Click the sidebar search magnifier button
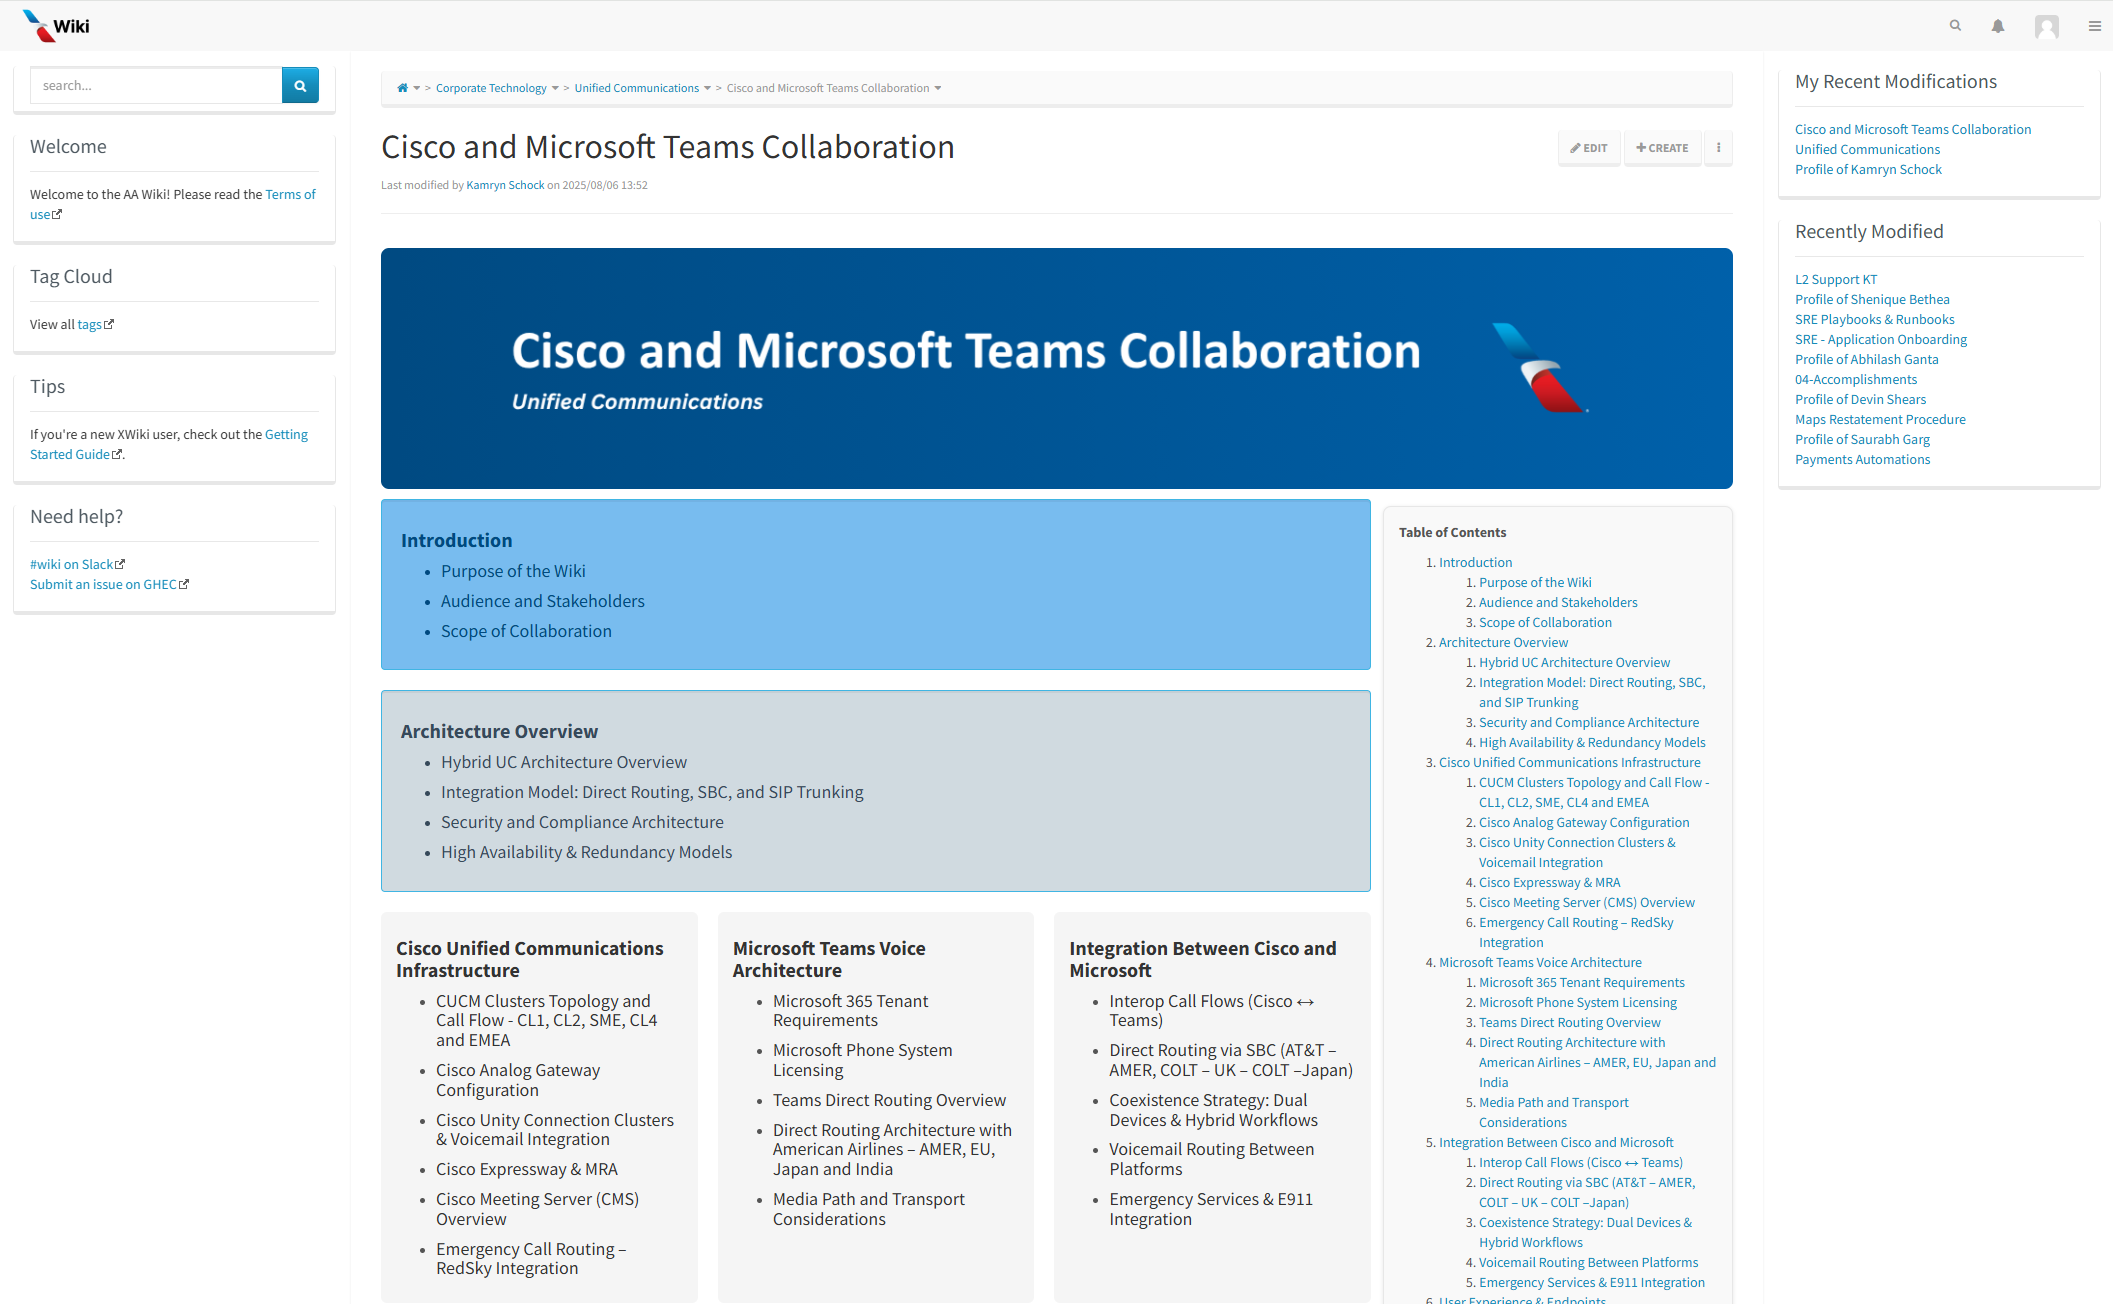 pyautogui.click(x=300, y=85)
